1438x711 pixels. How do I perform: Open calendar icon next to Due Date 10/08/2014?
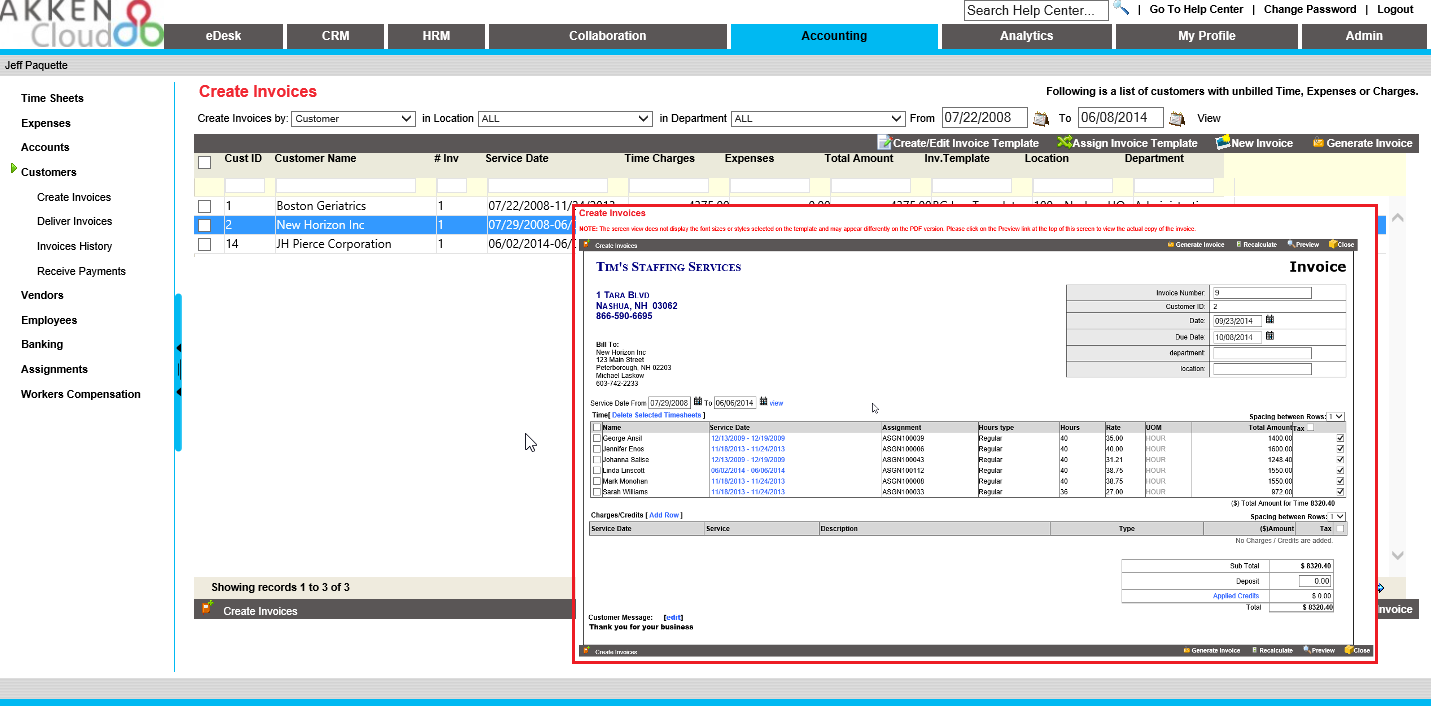click(x=1269, y=336)
